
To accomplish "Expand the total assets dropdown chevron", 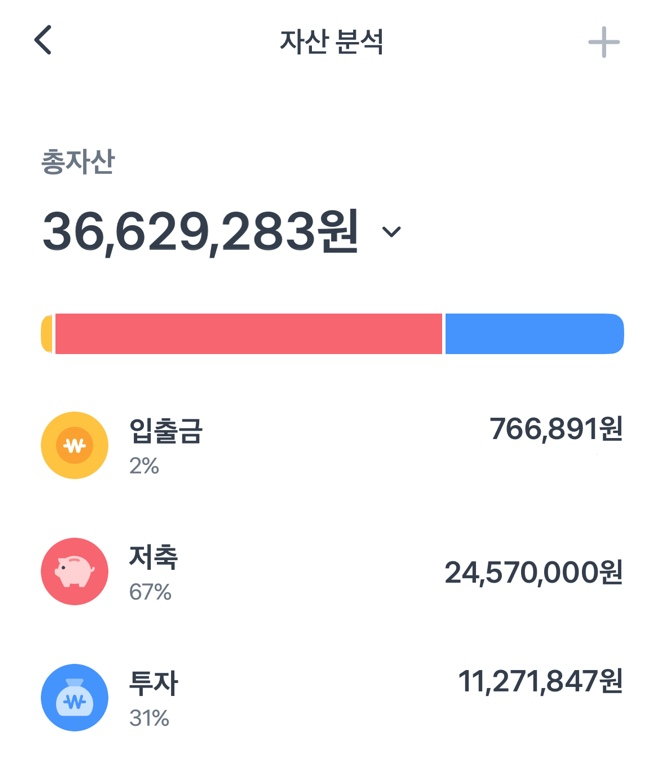I will click(392, 232).
